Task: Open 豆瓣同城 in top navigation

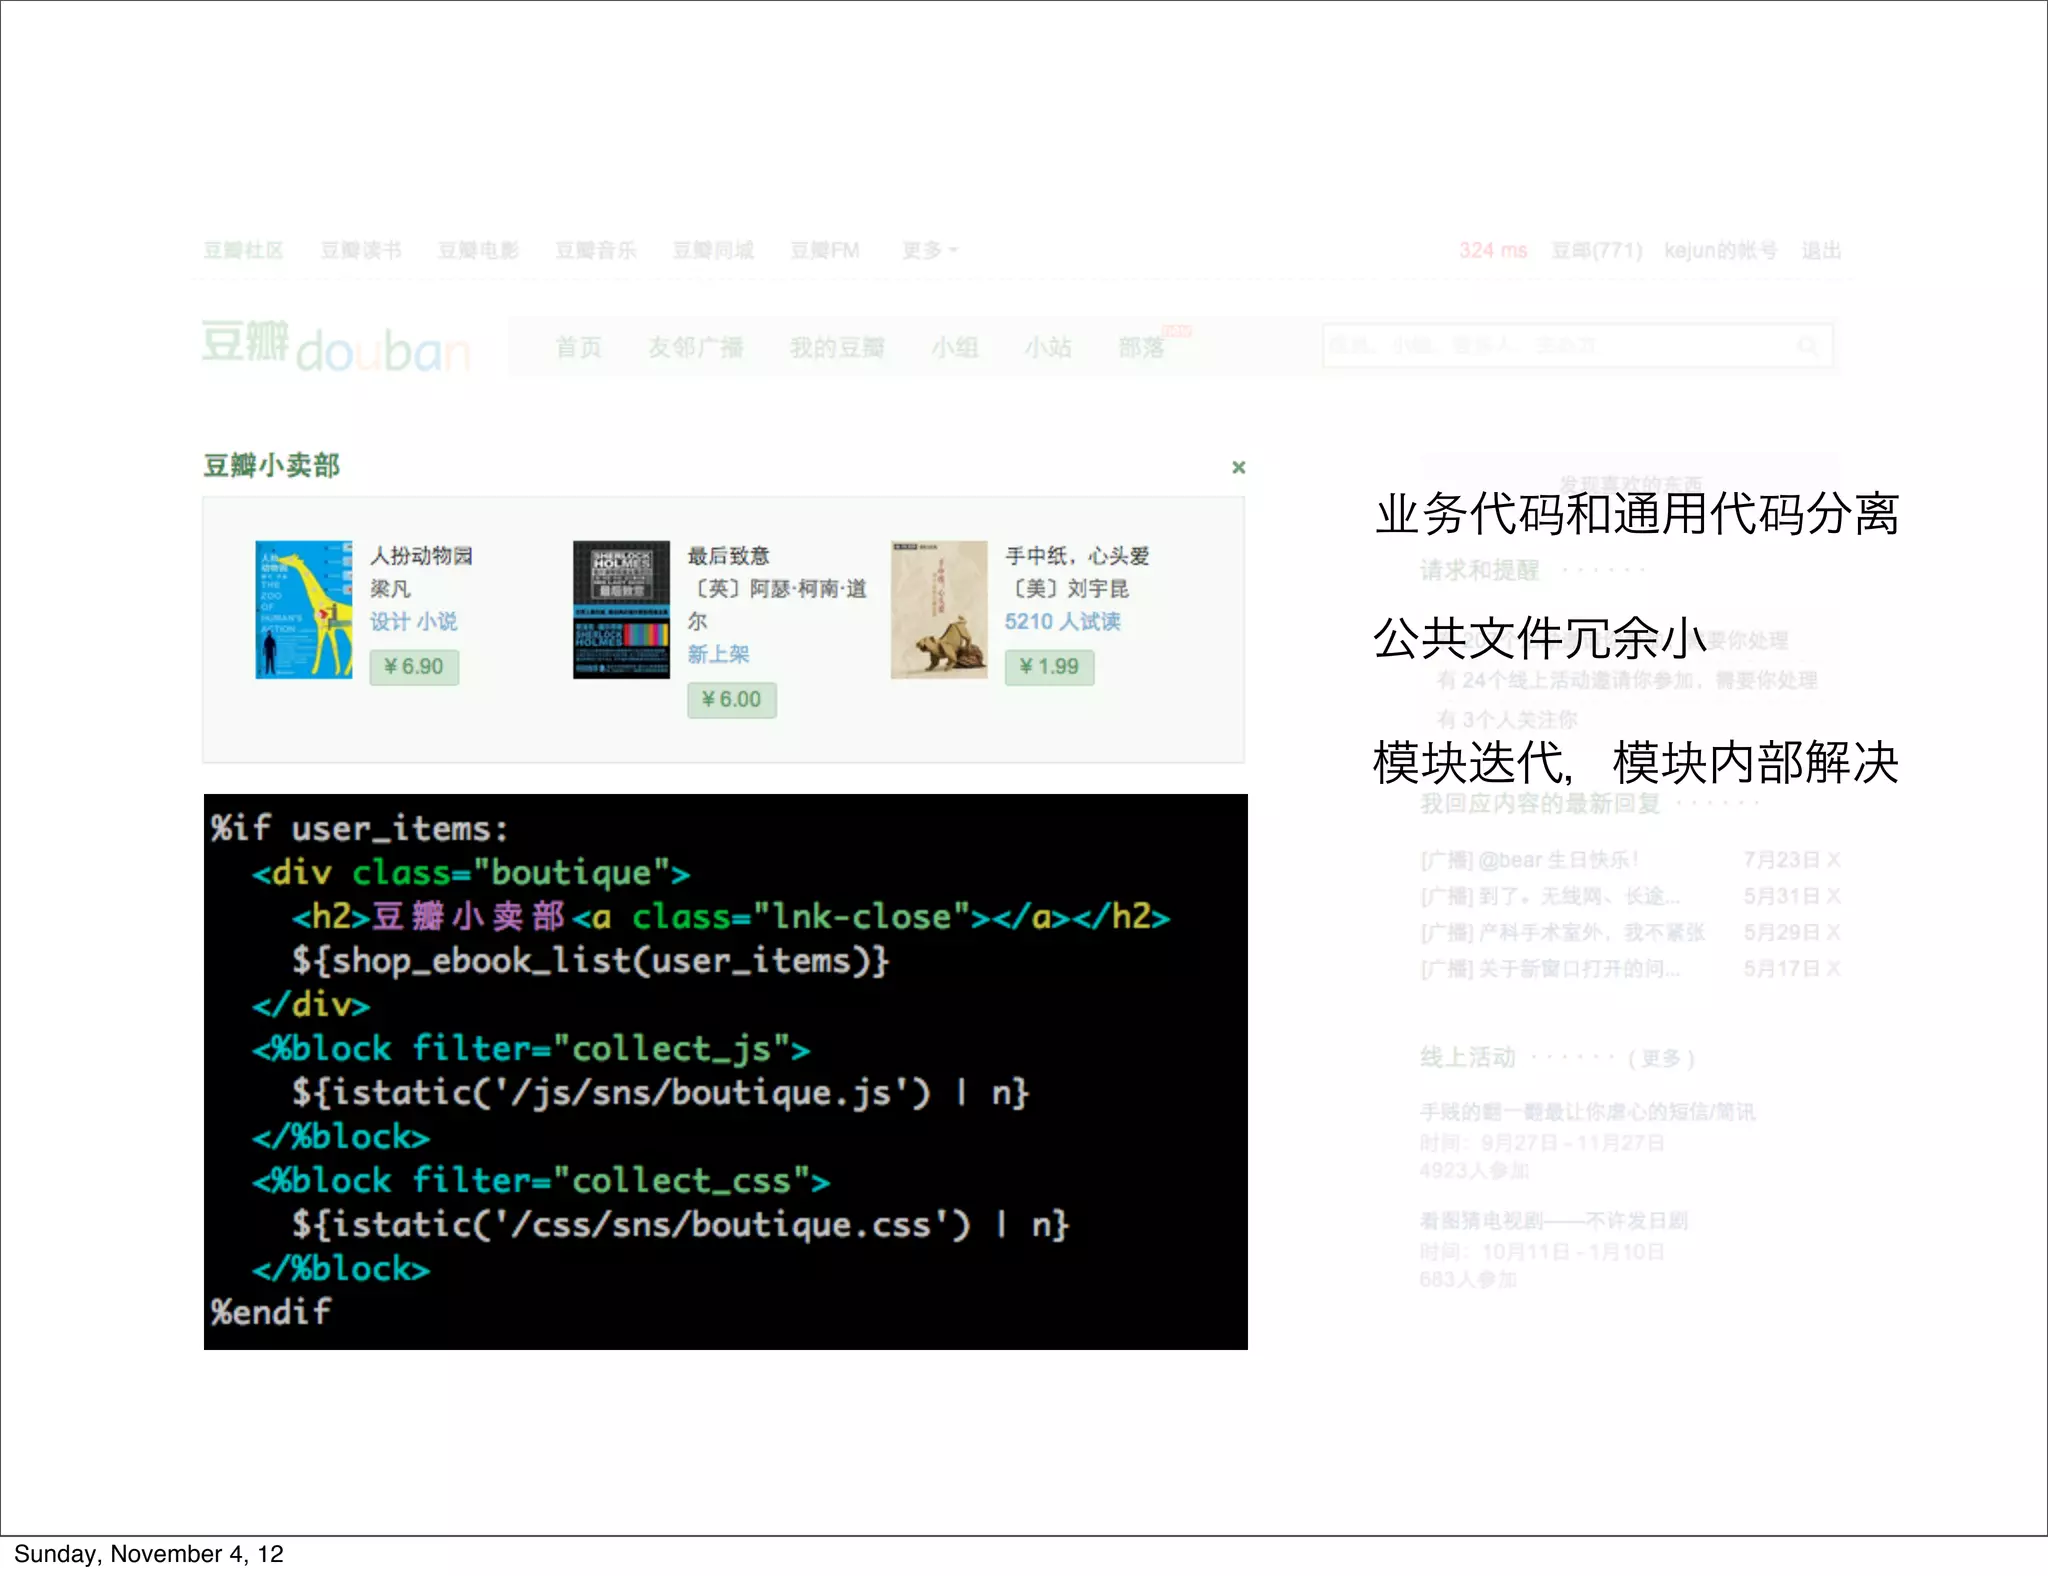Action: click(x=713, y=250)
